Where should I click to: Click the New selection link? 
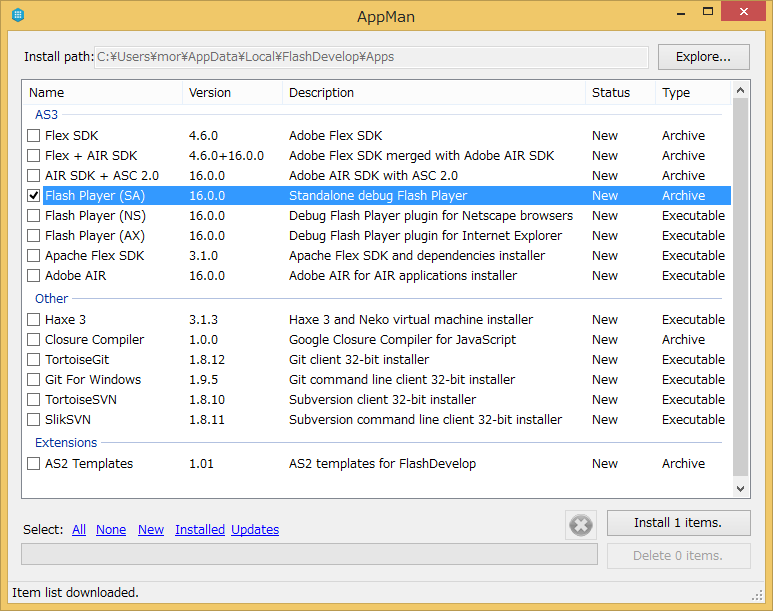pyautogui.click(x=151, y=530)
